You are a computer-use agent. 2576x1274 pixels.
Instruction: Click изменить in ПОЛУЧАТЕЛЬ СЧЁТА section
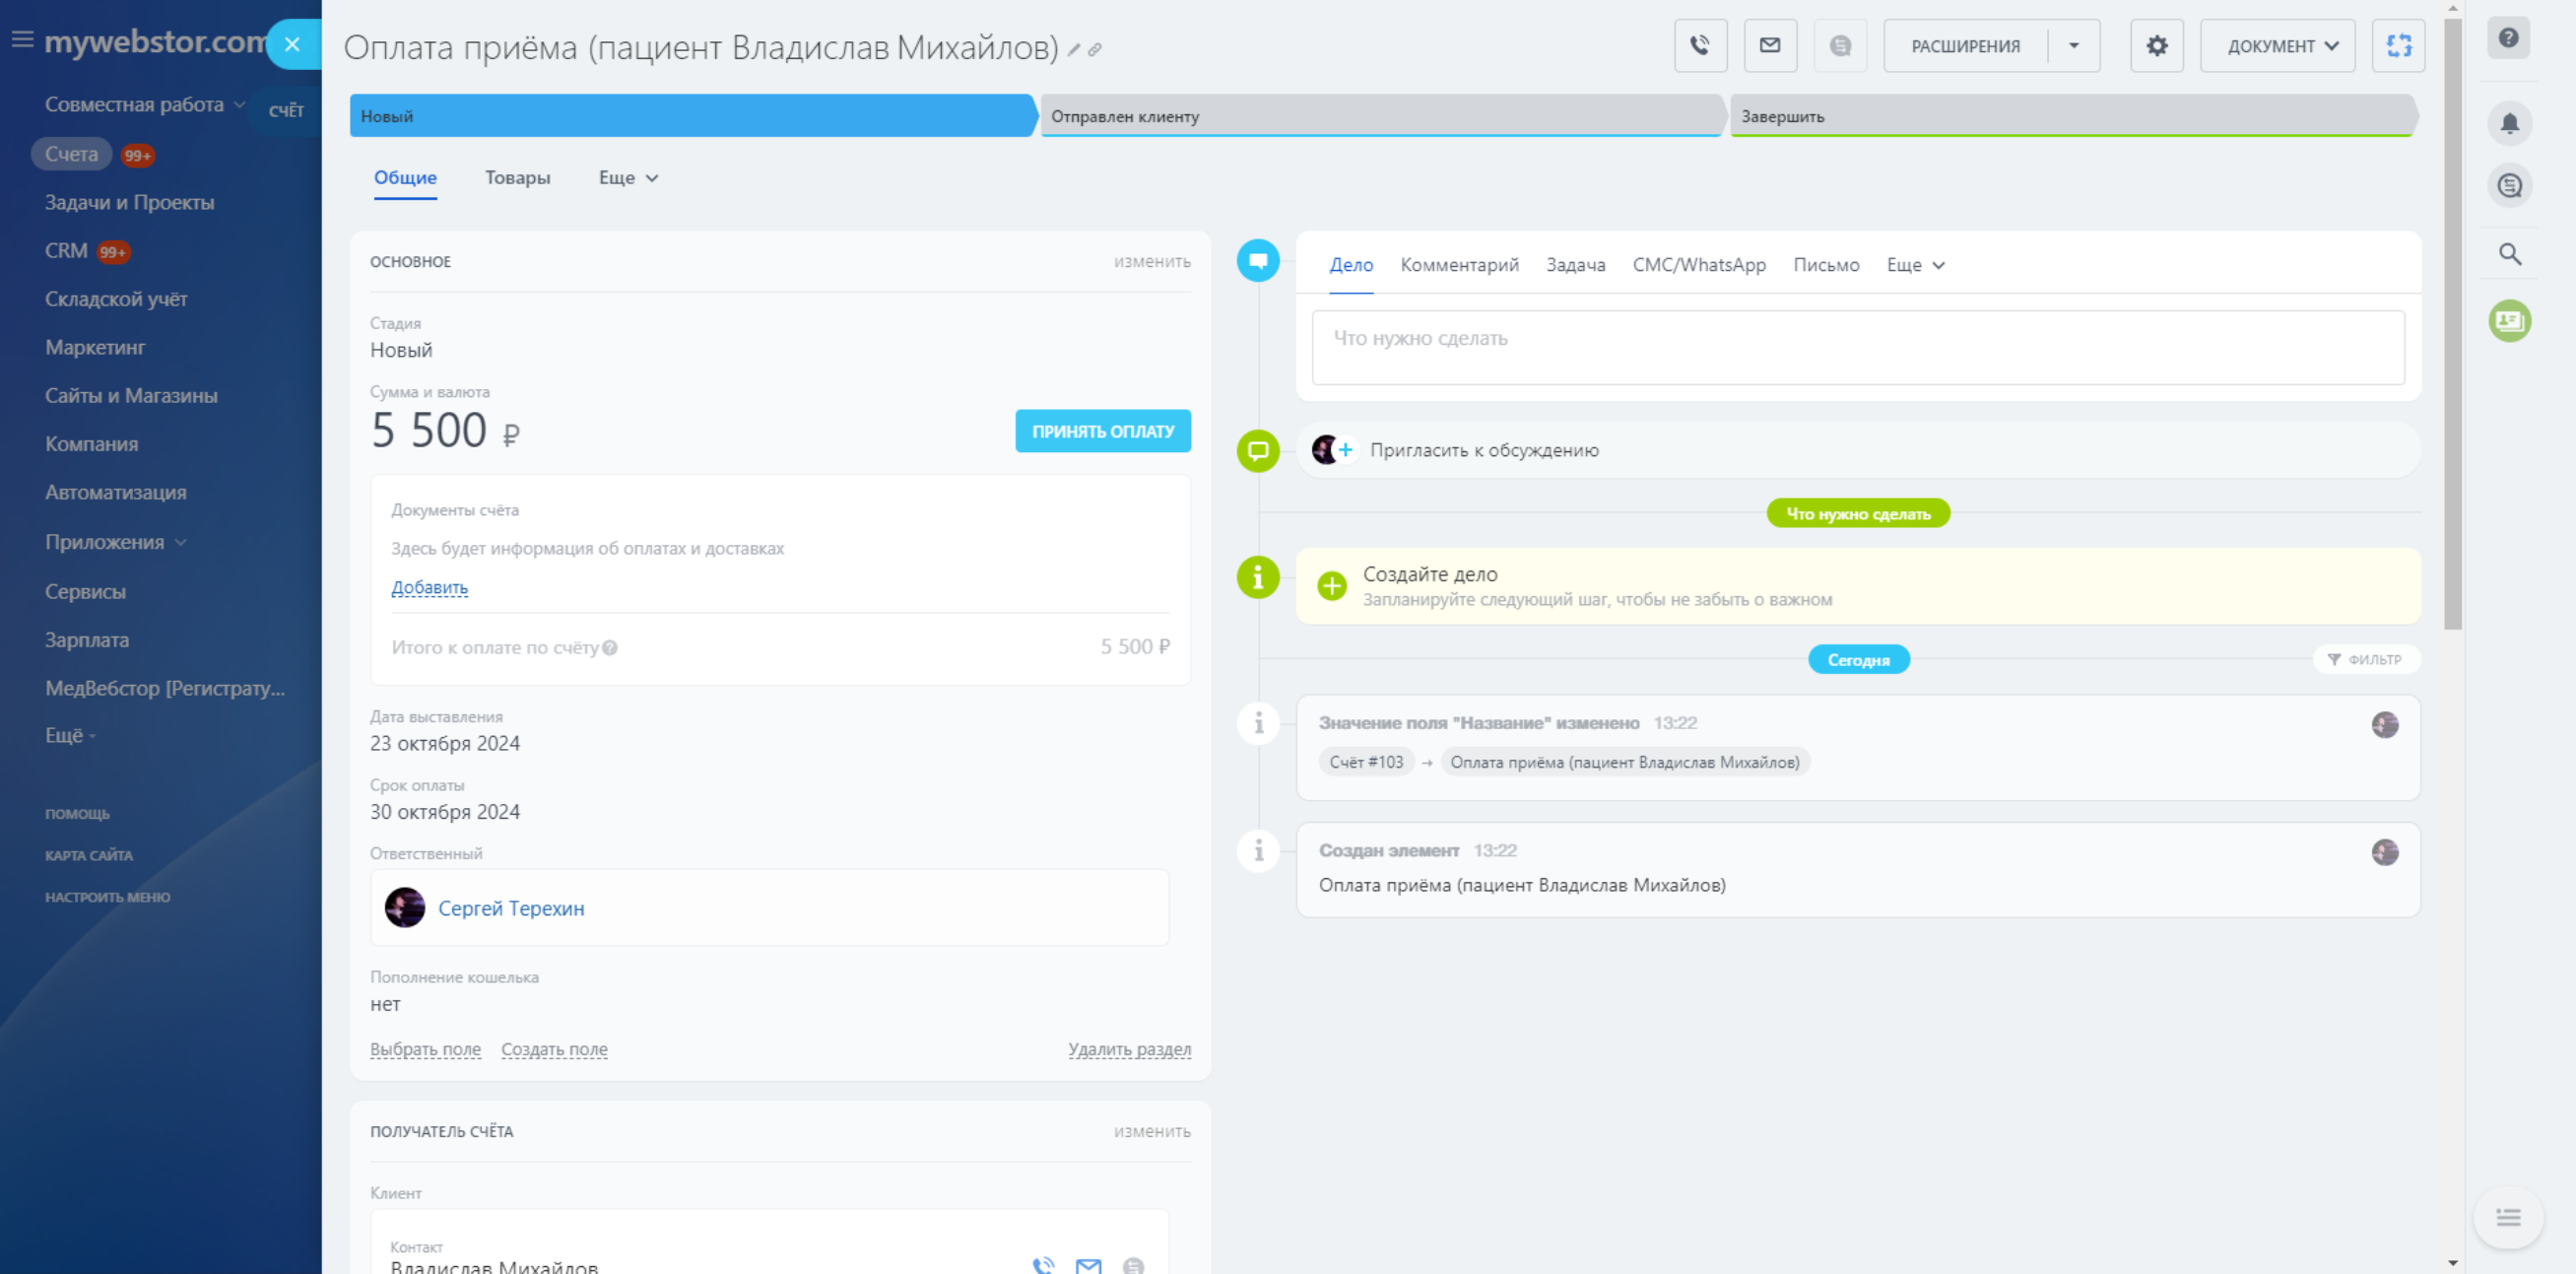pyautogui.click(x=1152, y=1132)
